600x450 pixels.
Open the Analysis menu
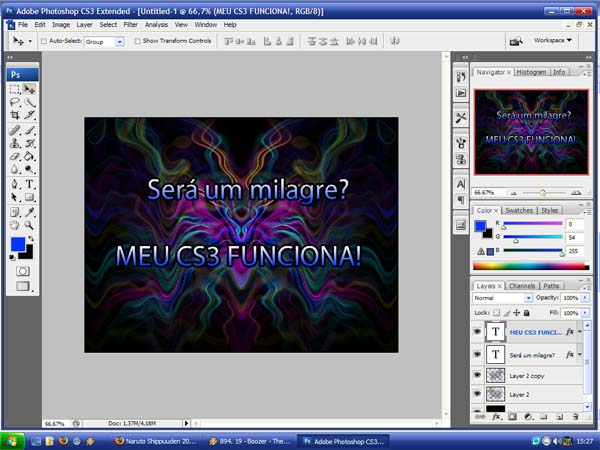pos(156,24)
